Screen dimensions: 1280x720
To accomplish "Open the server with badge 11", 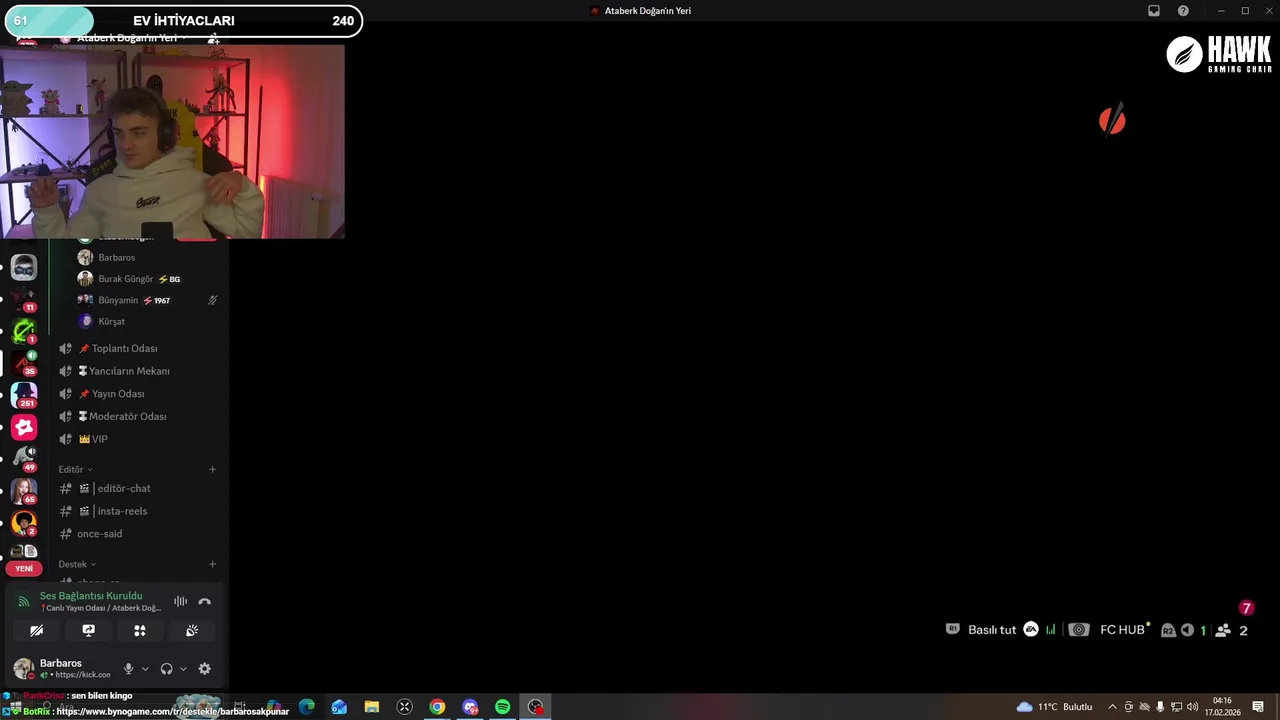I will [24, 299].
